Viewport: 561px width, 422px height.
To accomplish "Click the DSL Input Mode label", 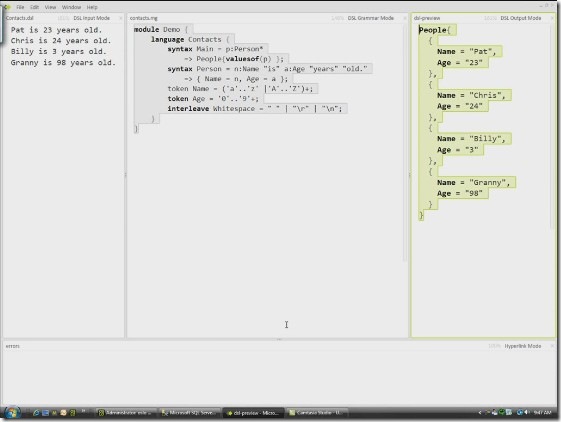I will tap(92, 18).
